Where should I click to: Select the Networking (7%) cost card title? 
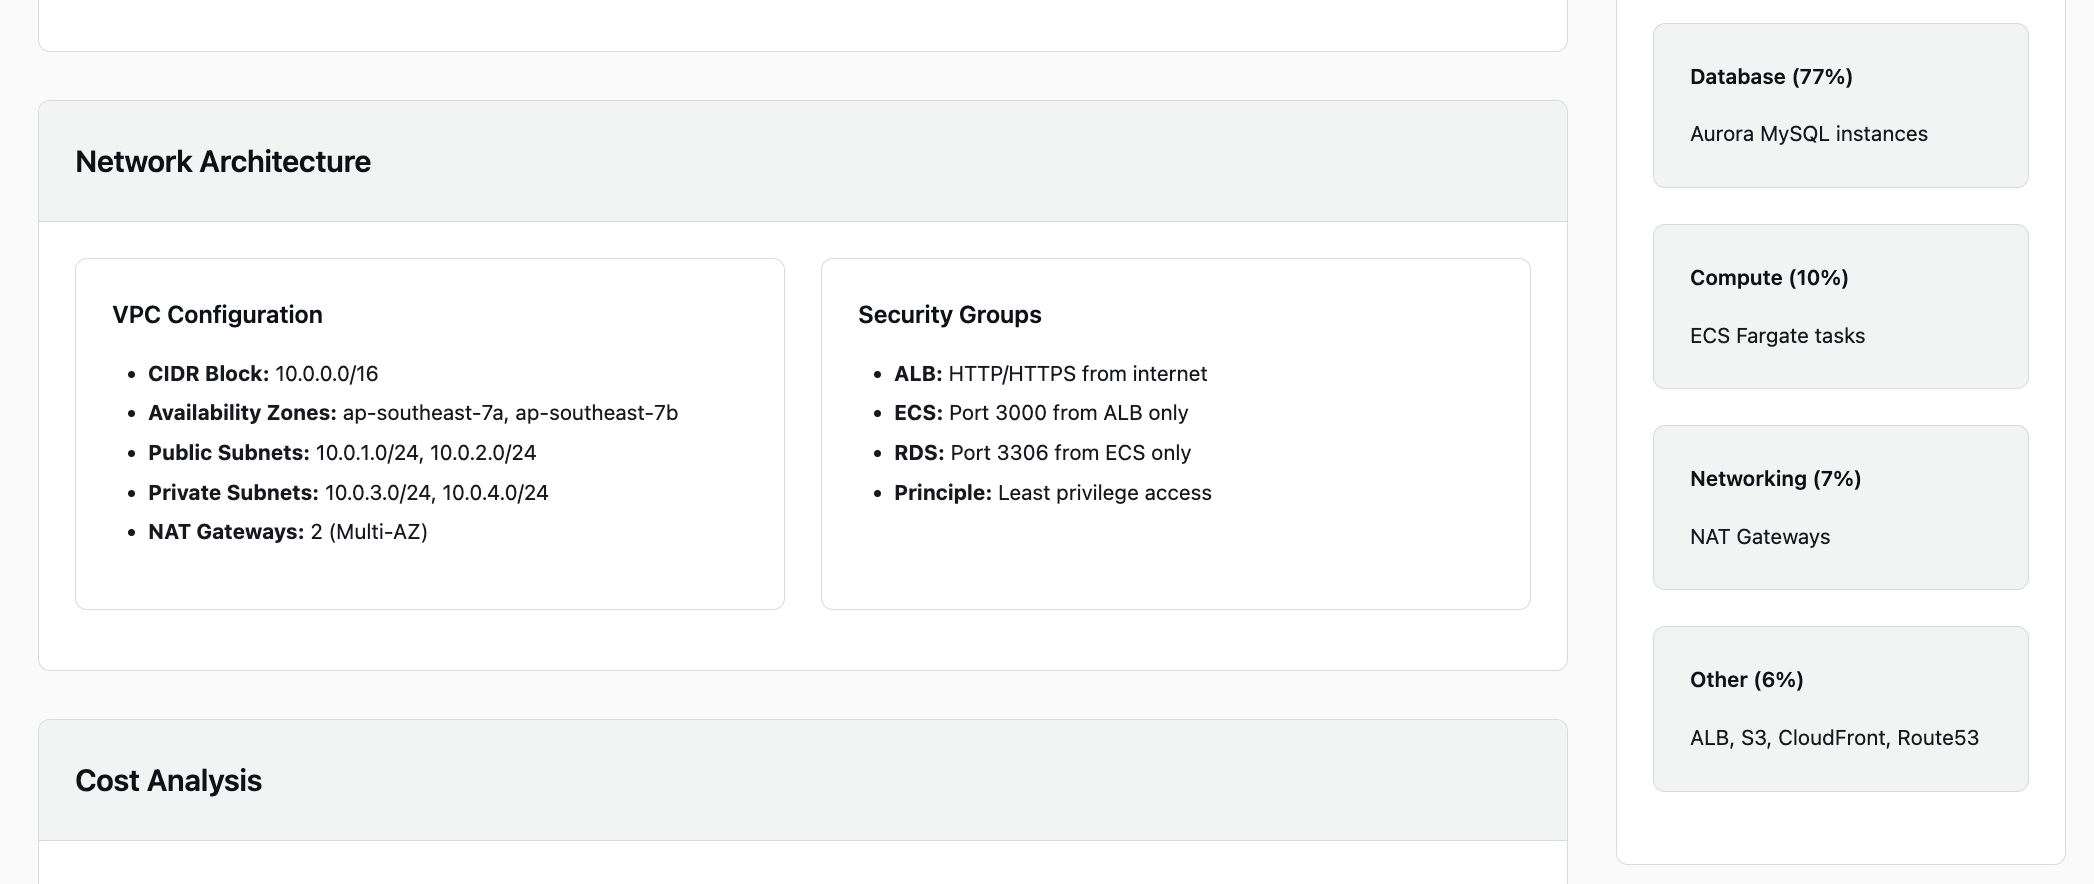point(1775,479)
